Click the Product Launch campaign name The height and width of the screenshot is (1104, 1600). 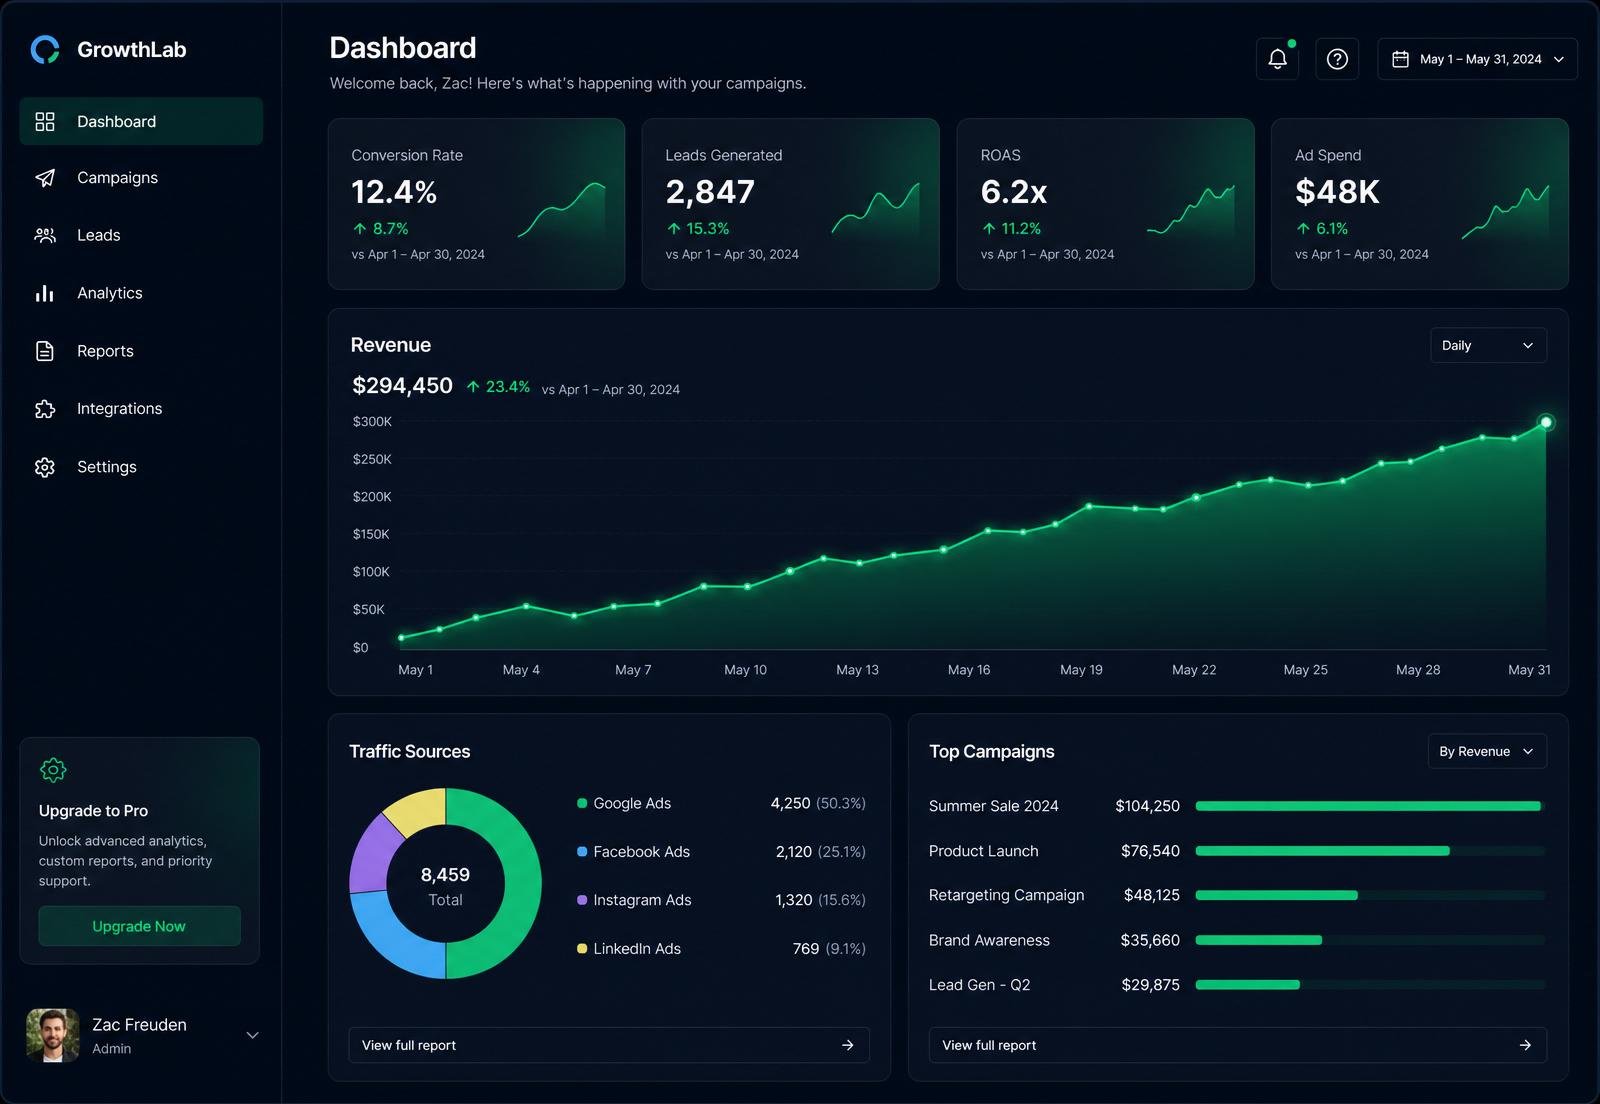point(983,851)
